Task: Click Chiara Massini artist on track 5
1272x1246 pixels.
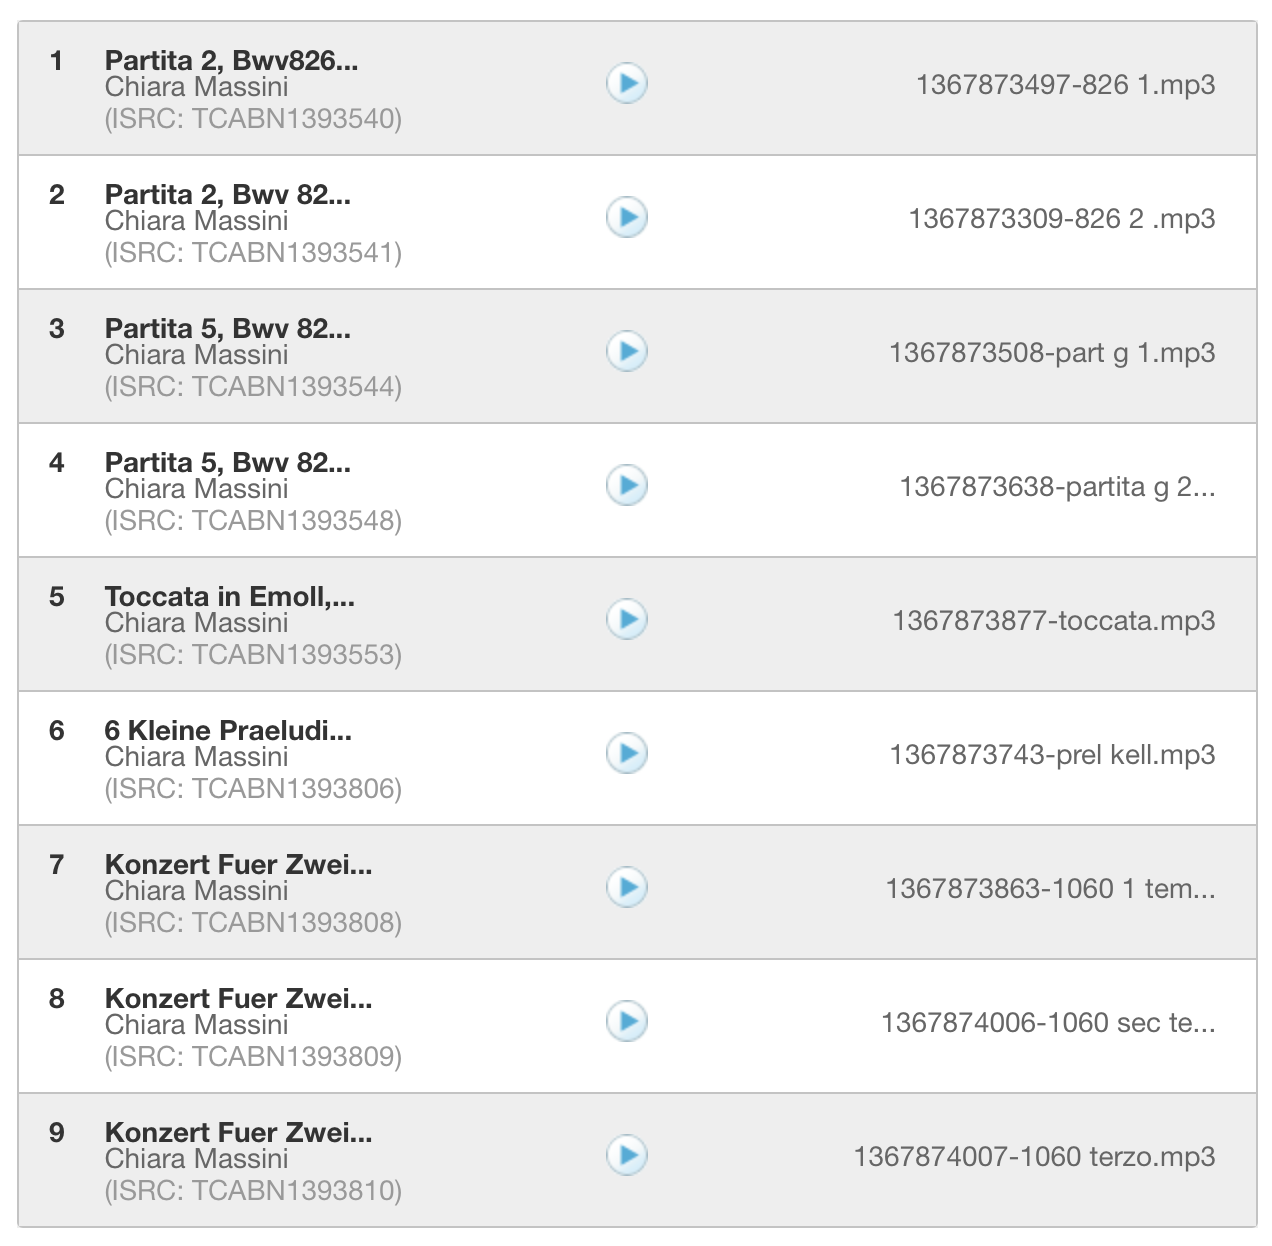Action: point(196,623)
